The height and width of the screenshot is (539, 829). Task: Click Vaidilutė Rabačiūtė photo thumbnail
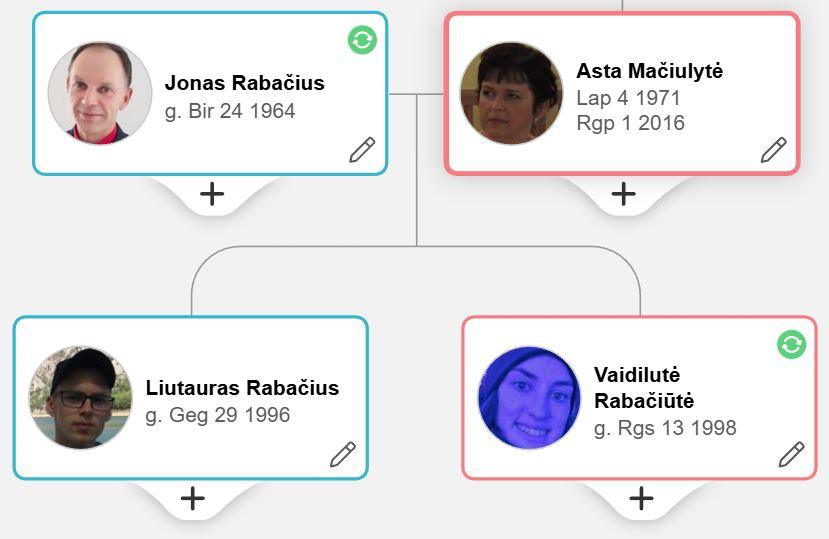529,397
